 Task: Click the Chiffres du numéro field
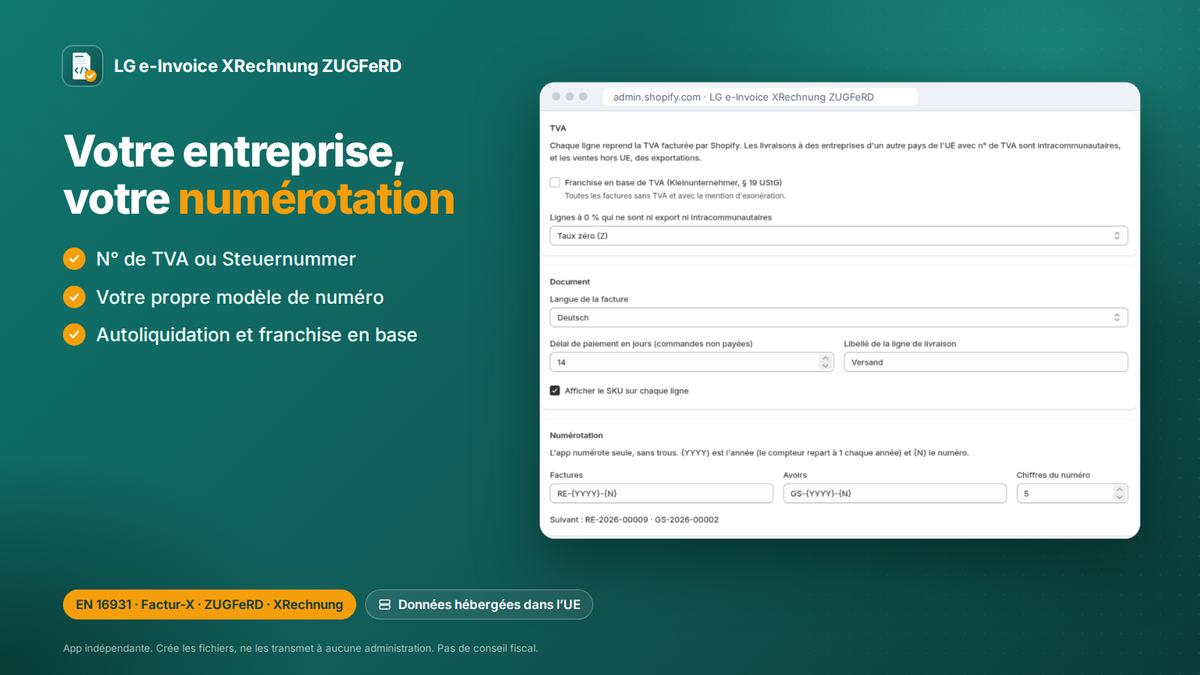(x=1072, y=493)
